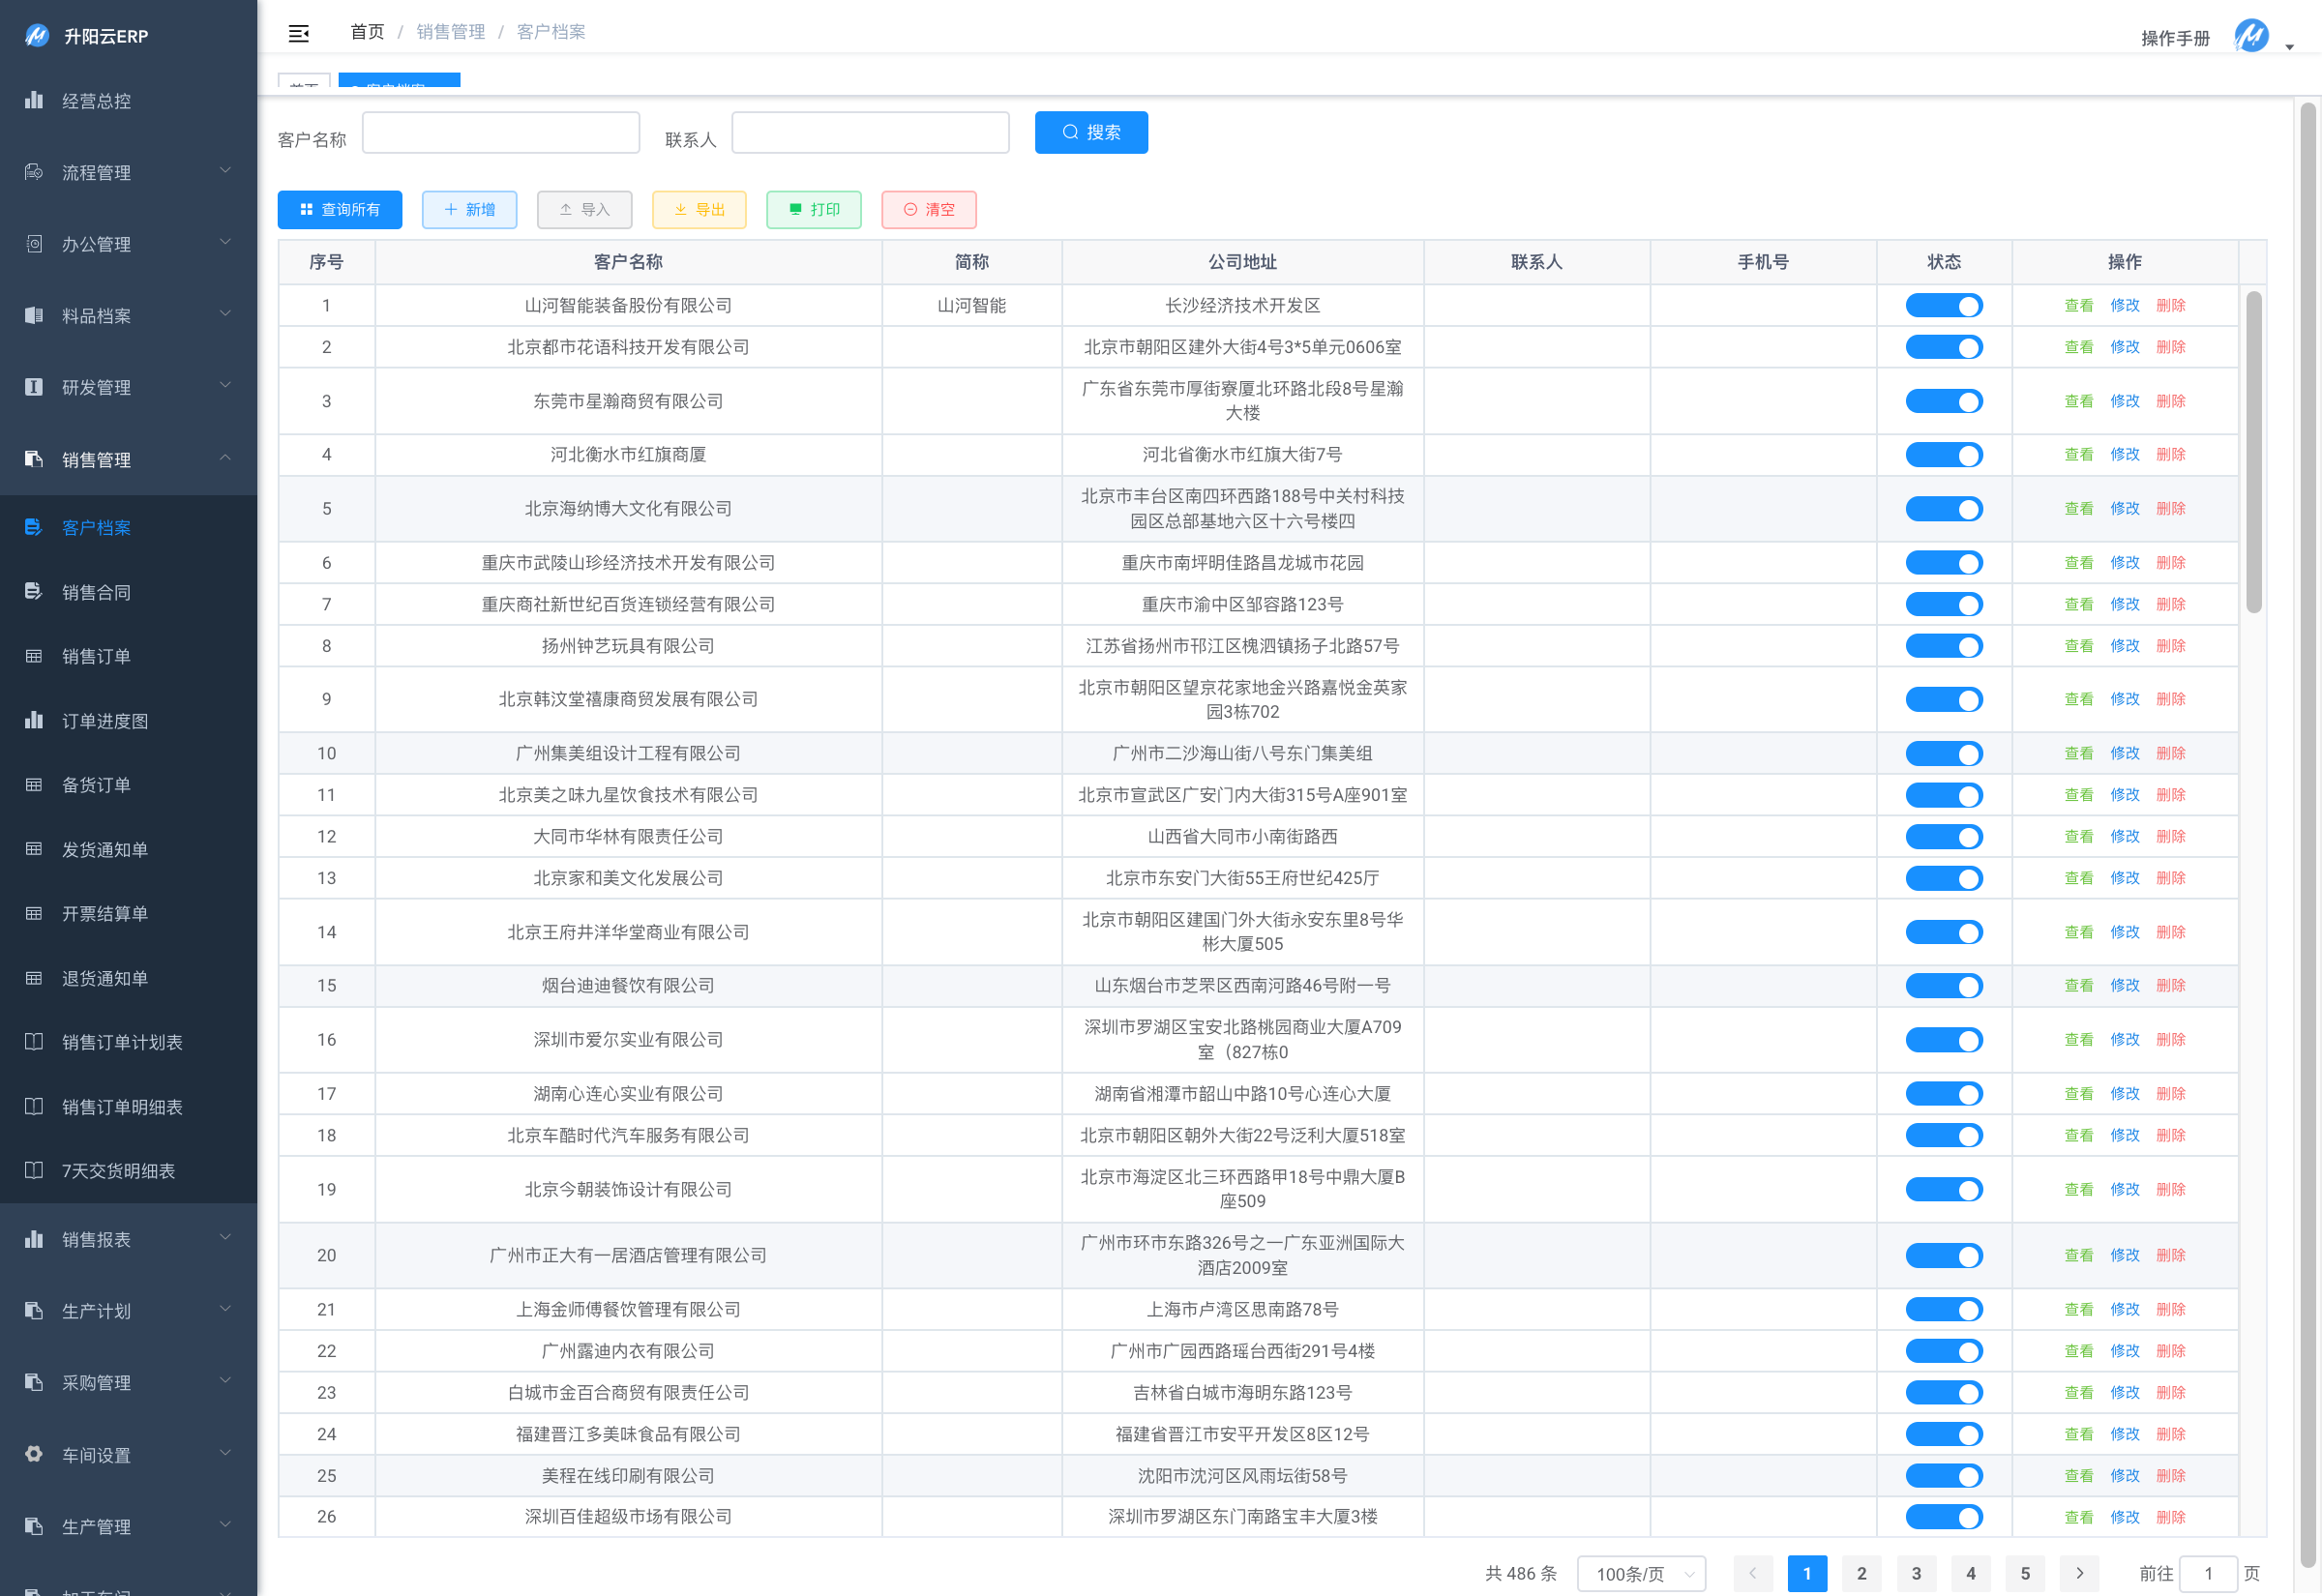Click the user avatar logo icon
The width and height of the screenshot is (2322, 1596).
coord(2251,37)
